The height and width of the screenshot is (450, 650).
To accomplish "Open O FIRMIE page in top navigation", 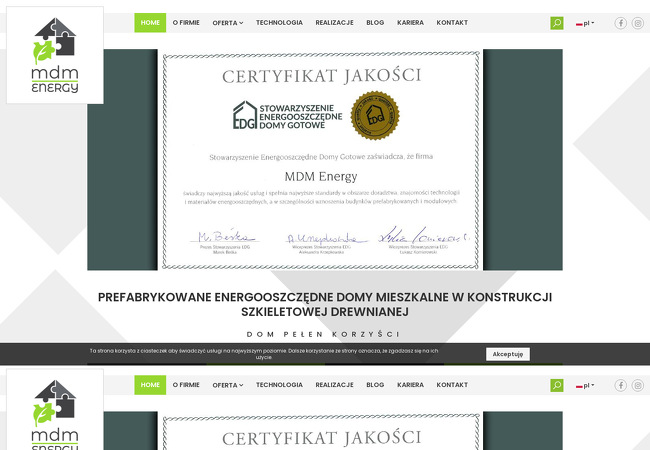I will tap(186, 23).
